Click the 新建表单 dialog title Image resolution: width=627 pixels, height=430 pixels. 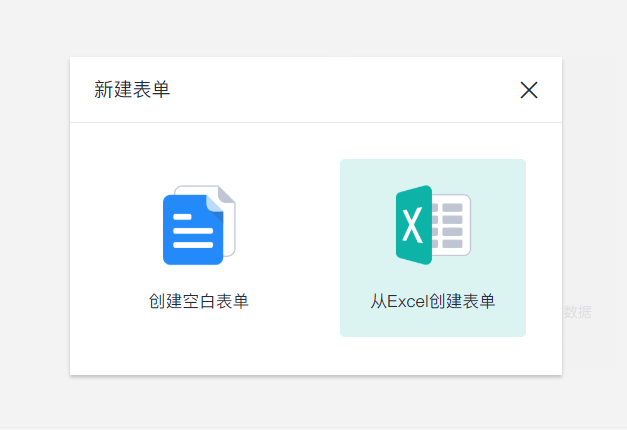[132, 89]
